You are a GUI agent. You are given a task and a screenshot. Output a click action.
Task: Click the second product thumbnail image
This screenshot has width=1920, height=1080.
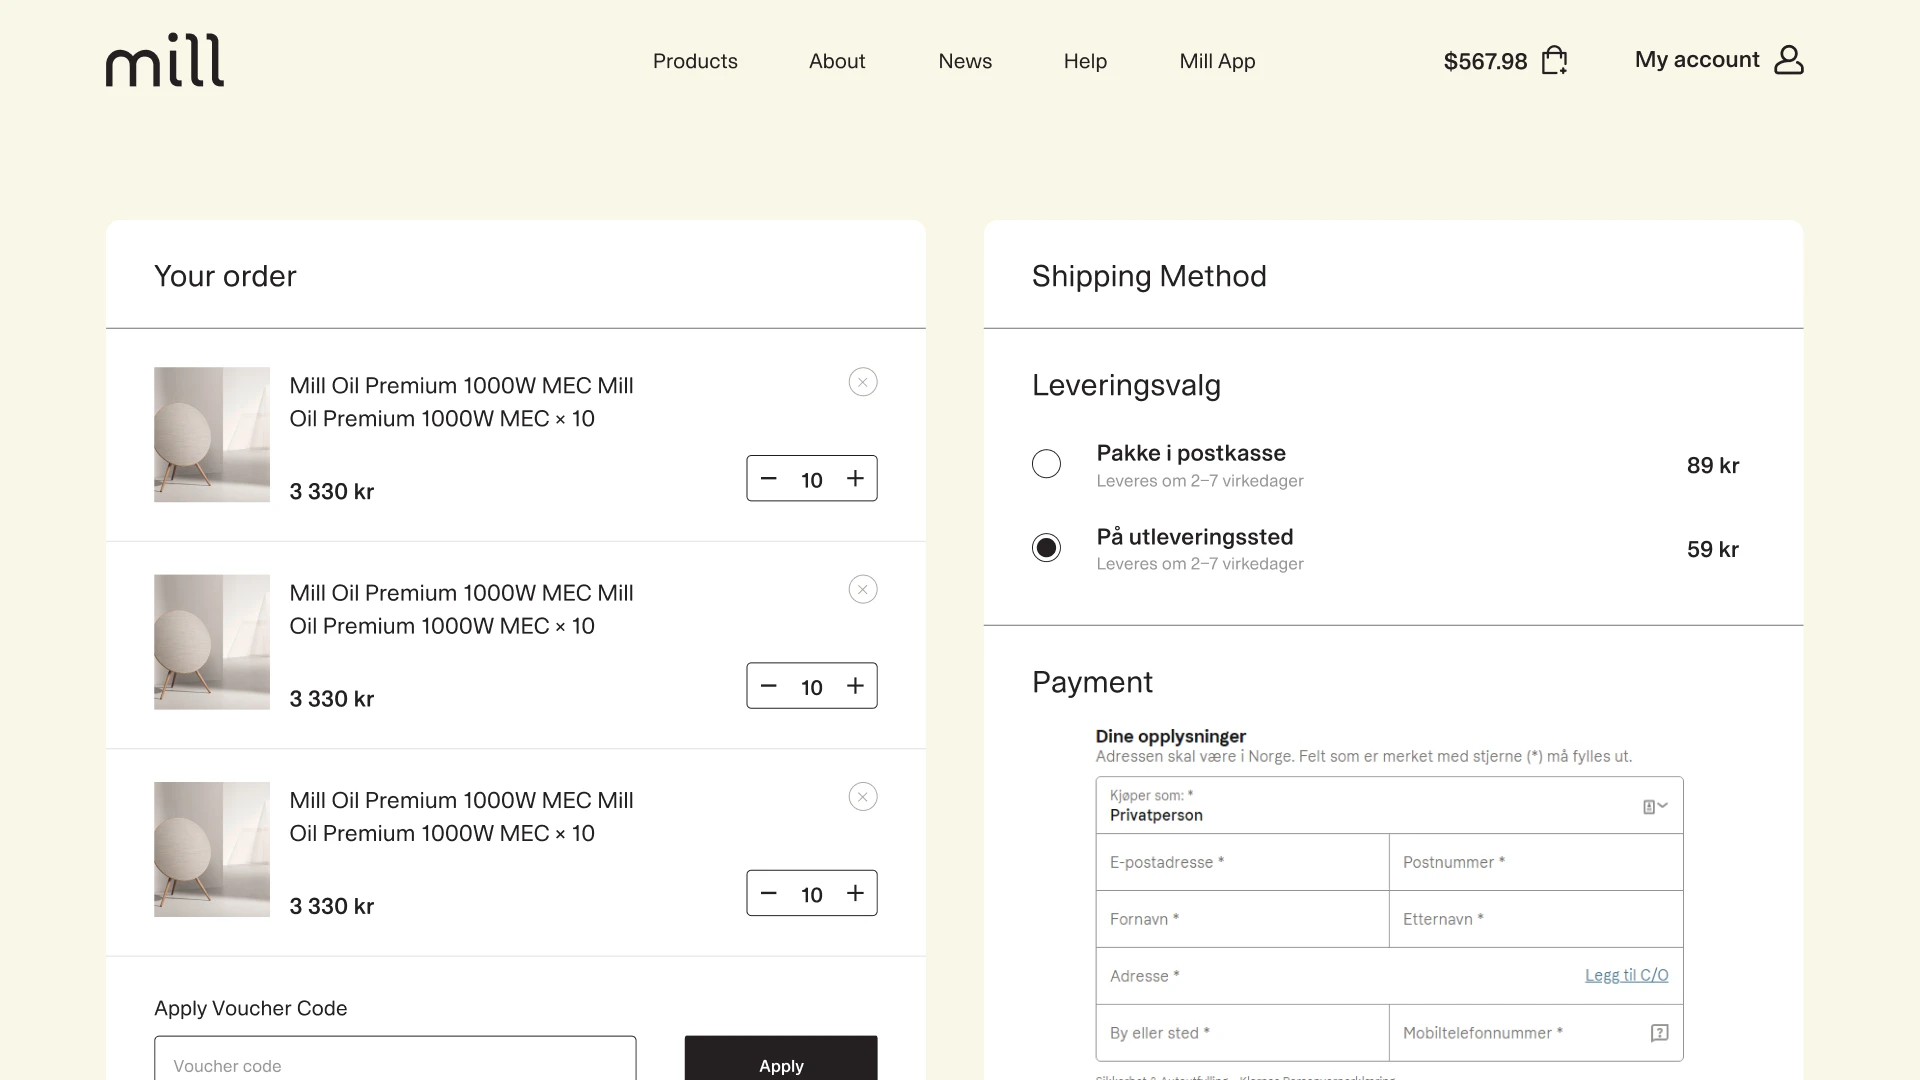click(212, 642)
